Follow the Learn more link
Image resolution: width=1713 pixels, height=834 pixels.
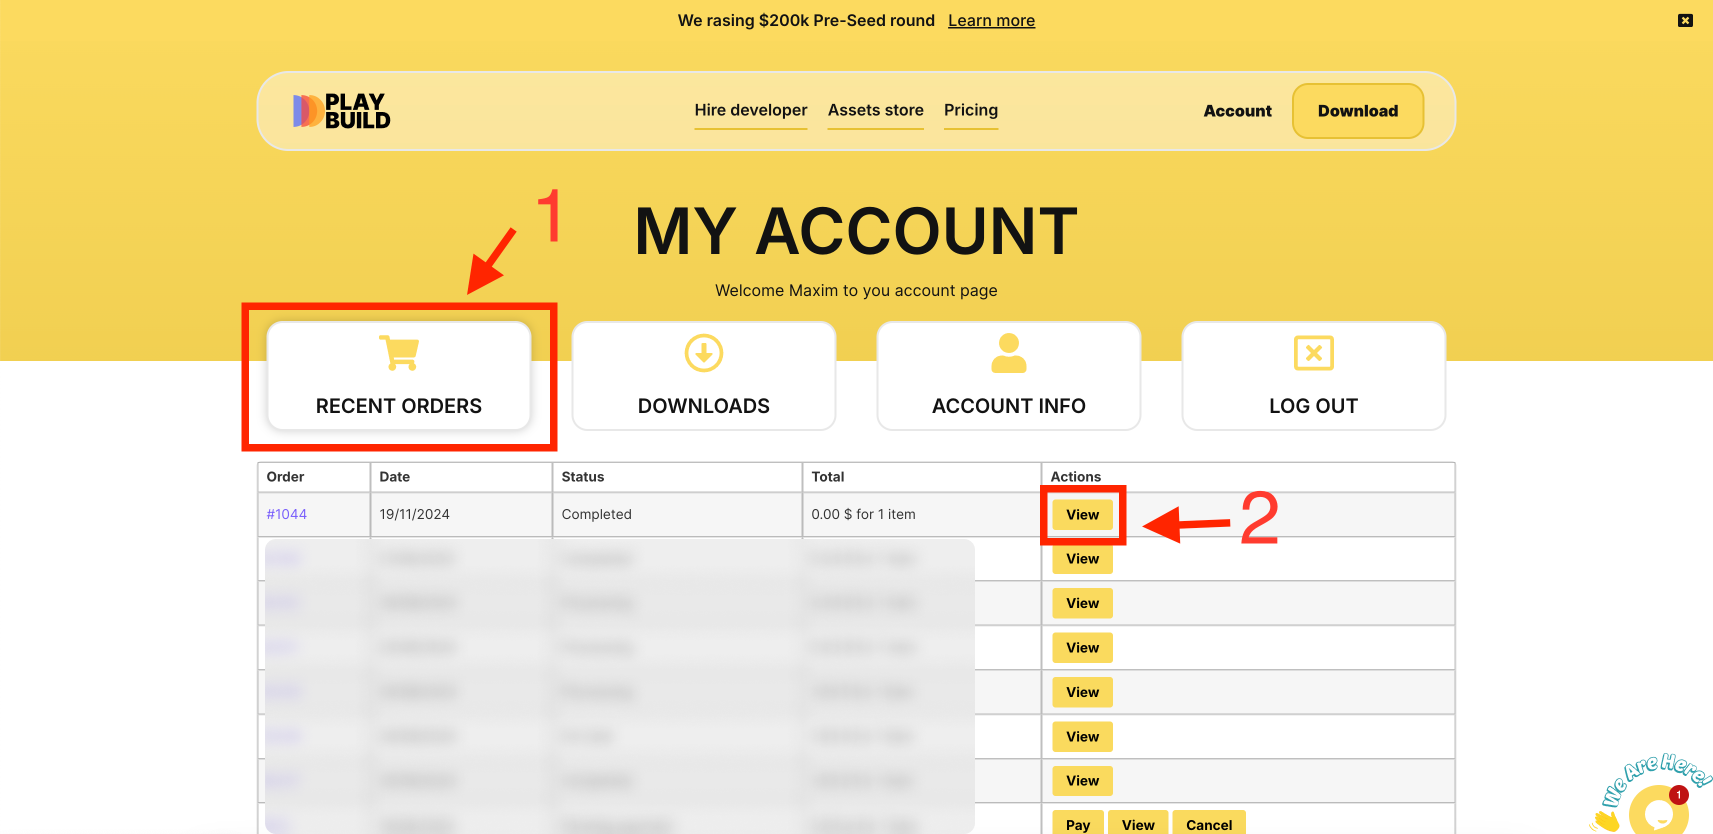click(x=991, y=21)
